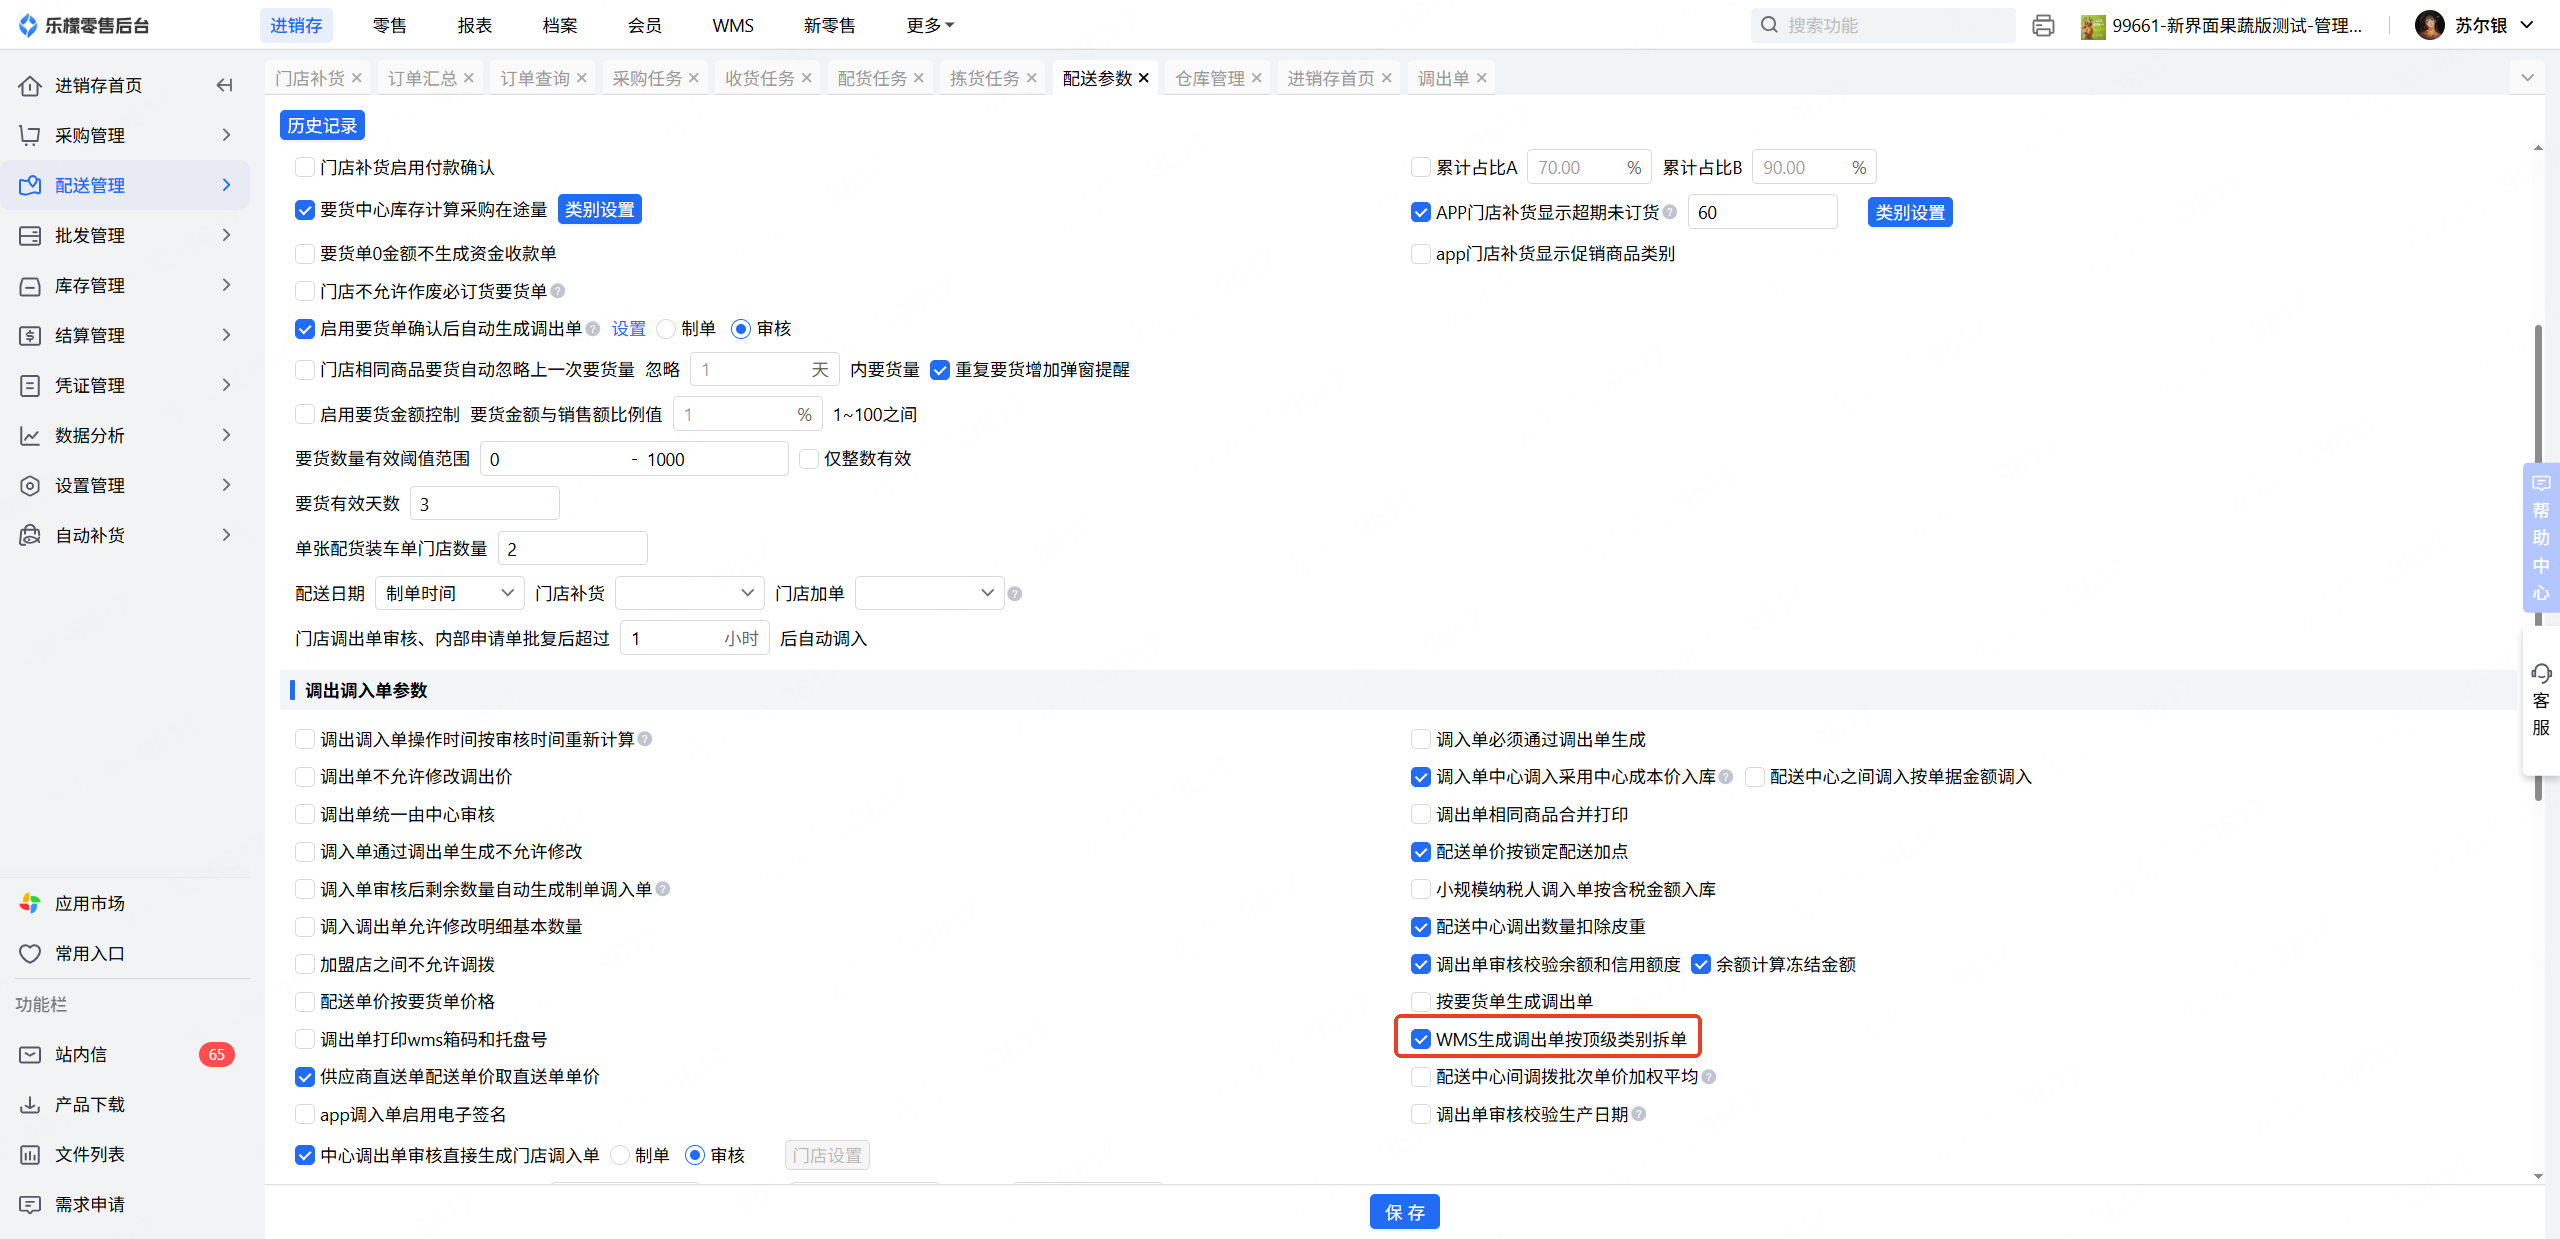
Task: Click the 客服 customer service headset icon
Action: tap(2541, 674)
